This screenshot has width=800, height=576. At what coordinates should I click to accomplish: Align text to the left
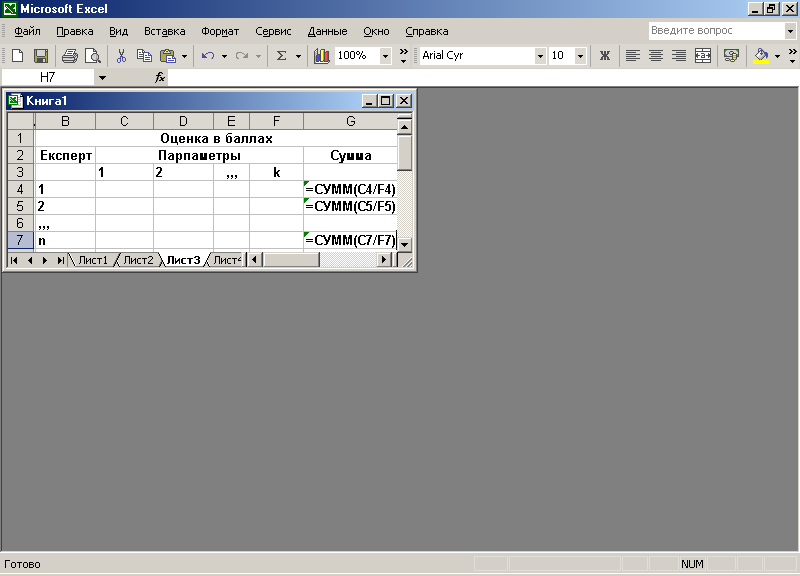[633, 56]
